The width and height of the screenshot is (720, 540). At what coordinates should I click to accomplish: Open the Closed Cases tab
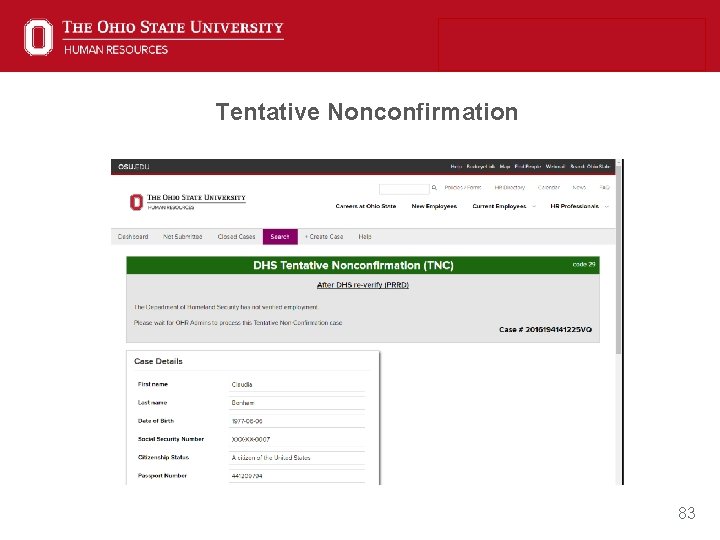click(x=236, y=237)
